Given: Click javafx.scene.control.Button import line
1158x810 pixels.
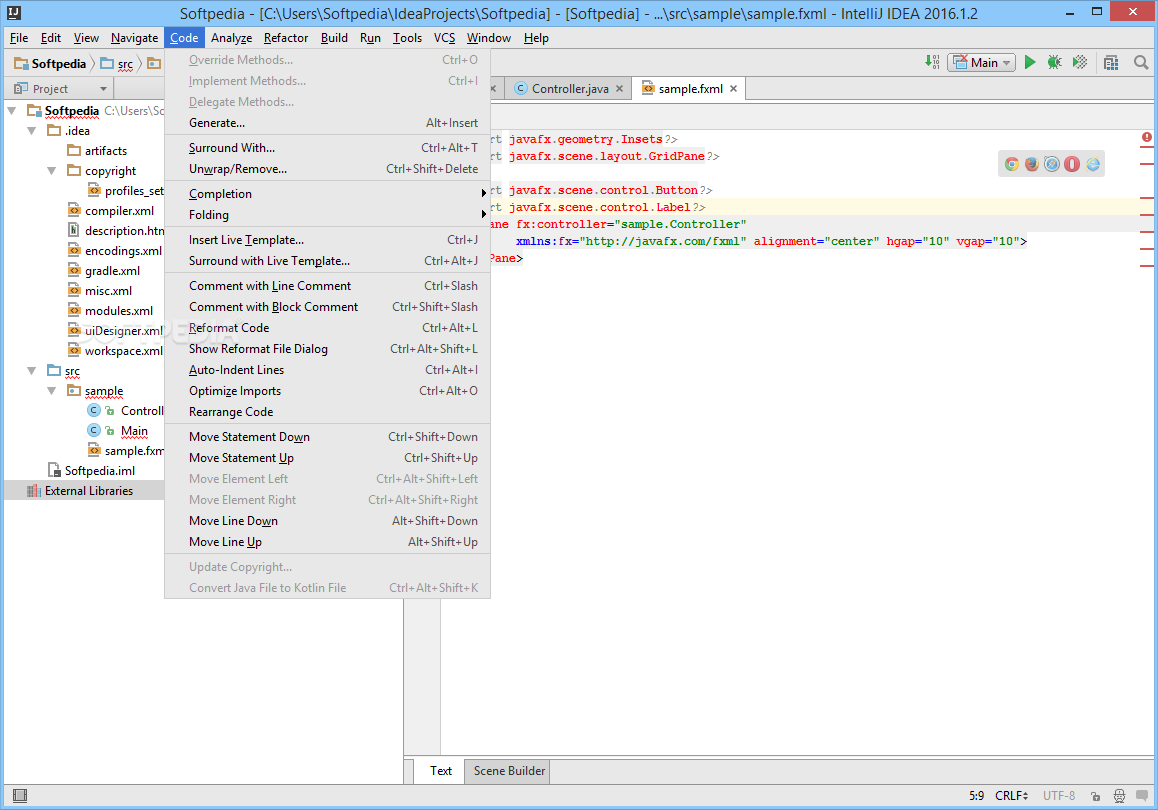Looking at the screenshot, I should [603, 191].
